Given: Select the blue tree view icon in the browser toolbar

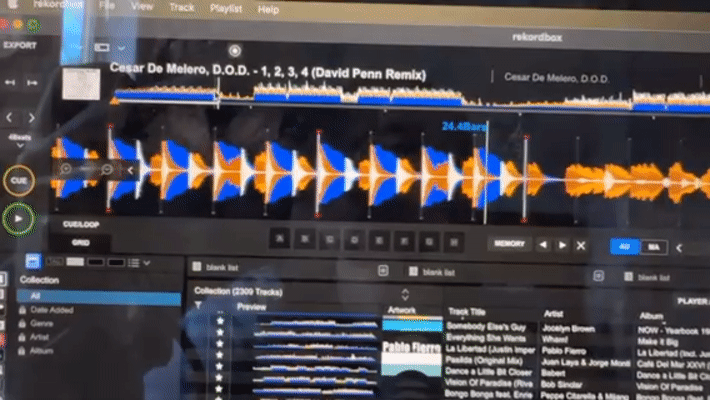Looking at the screenshot, I should coord(33,261).
